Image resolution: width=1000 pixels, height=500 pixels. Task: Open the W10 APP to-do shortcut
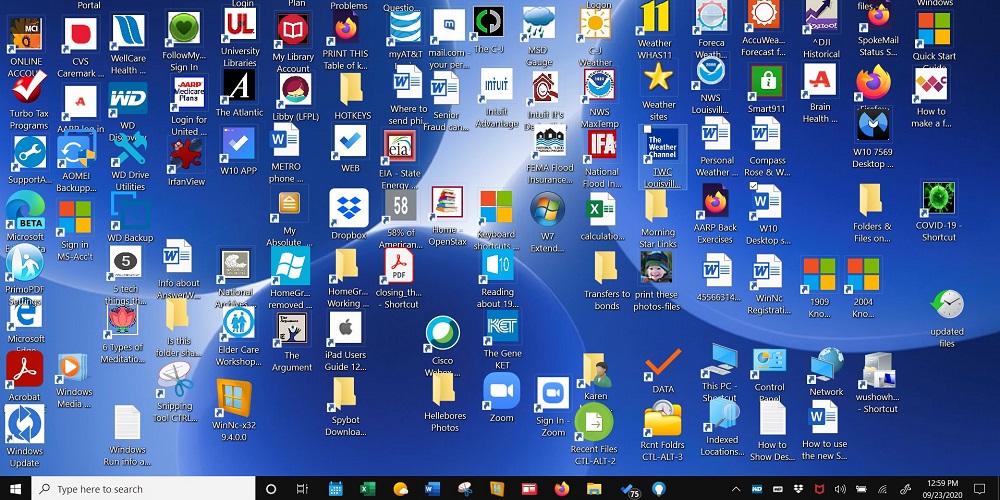pyautogui.click(x=239, y=145)
